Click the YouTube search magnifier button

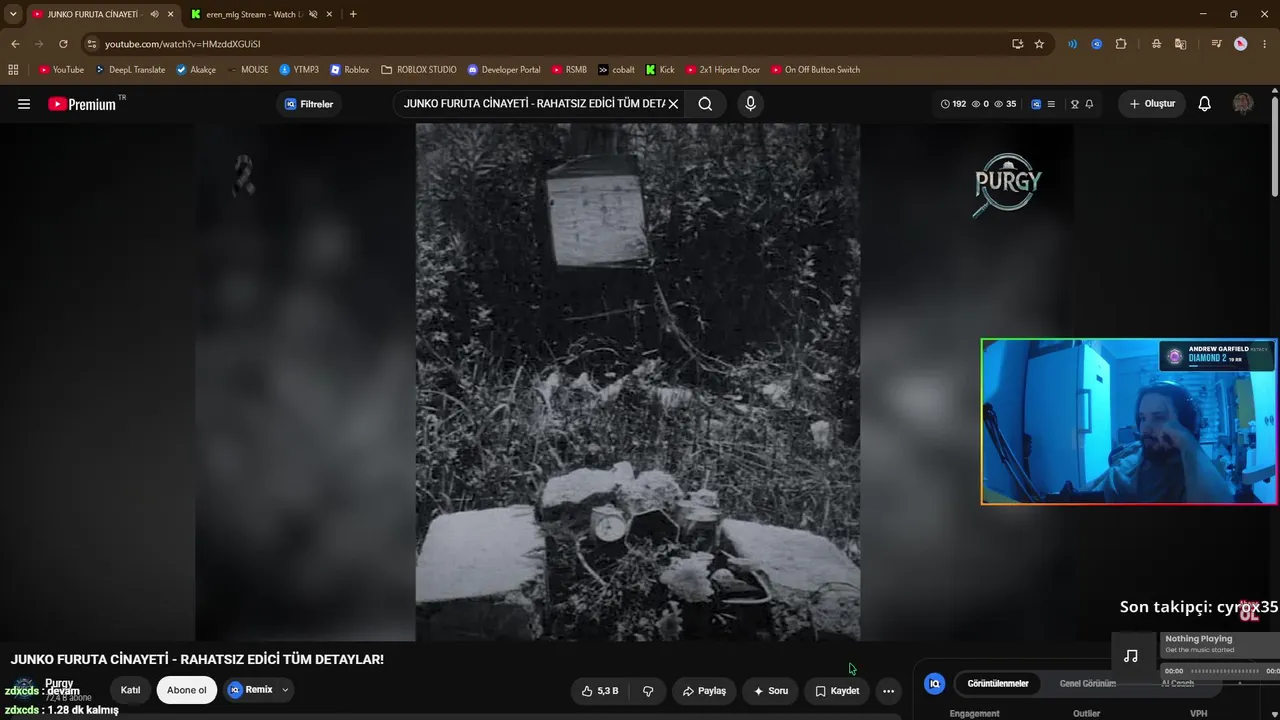click(705, 104)
